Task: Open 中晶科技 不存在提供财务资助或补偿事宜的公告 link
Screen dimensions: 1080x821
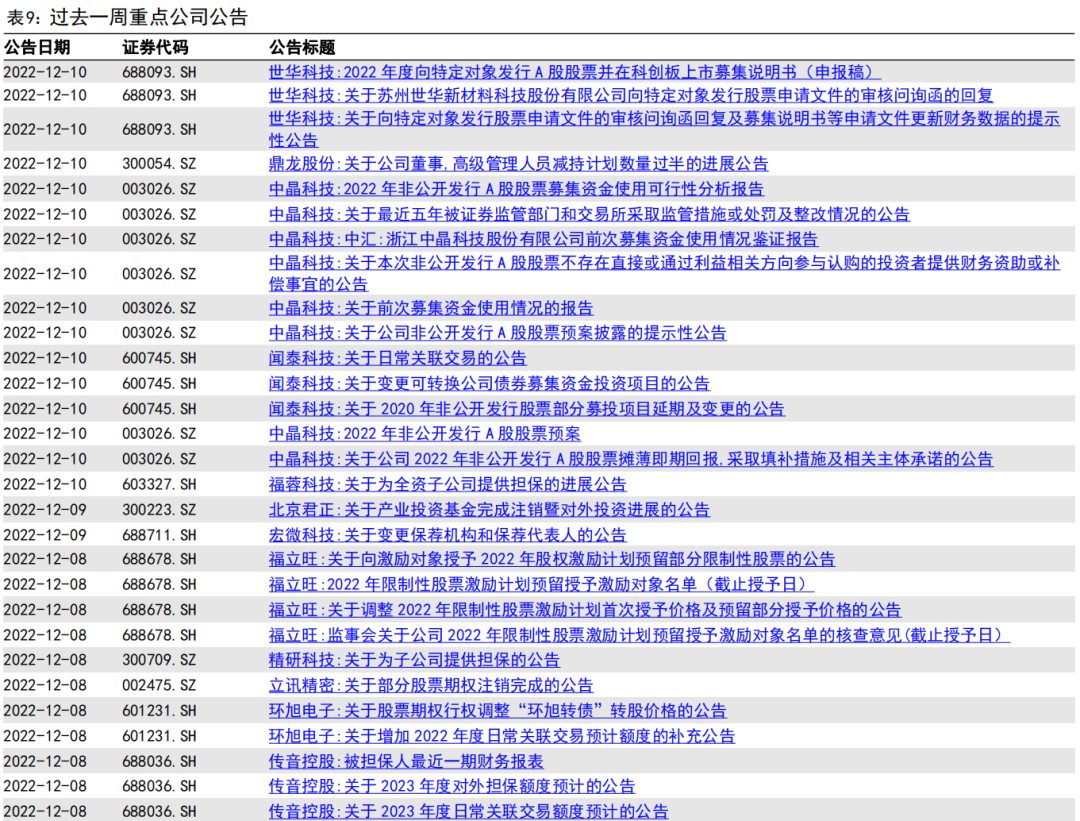Action: [x=664, y=273]
